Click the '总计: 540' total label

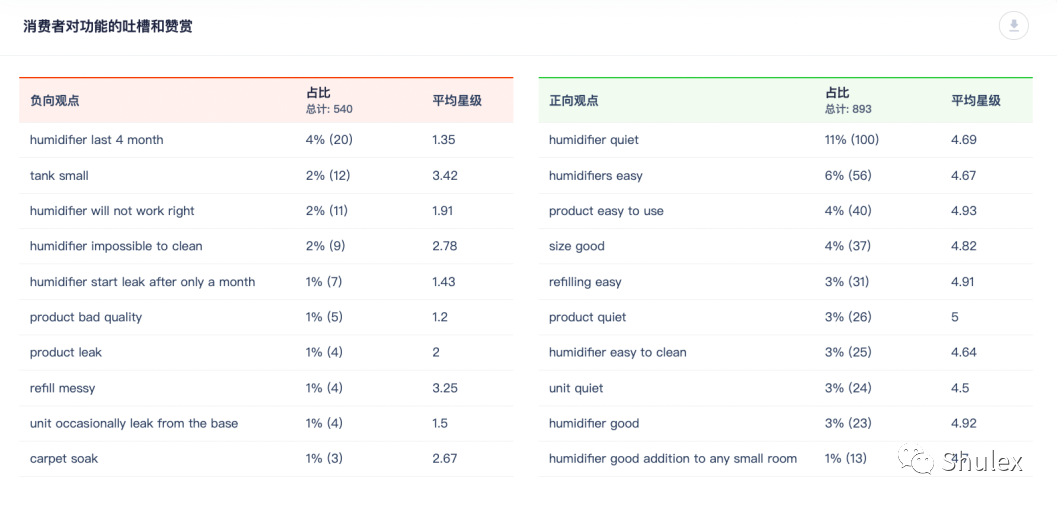[x=330, y=109]
